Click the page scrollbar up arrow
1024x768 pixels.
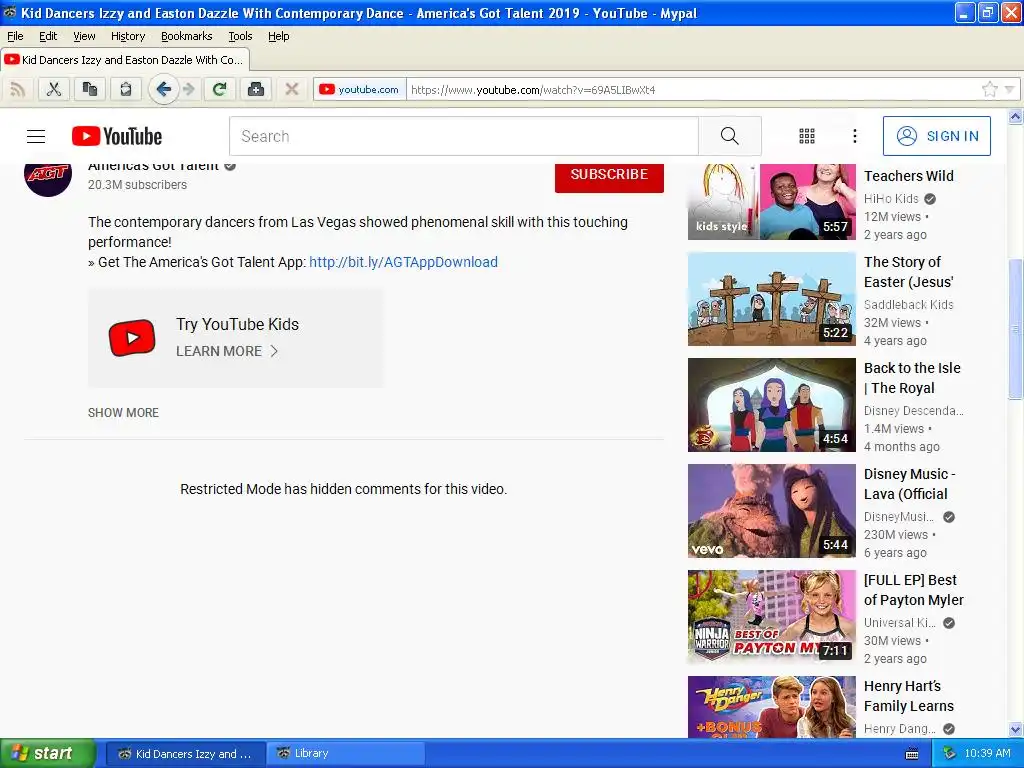tap(1016, 117)
